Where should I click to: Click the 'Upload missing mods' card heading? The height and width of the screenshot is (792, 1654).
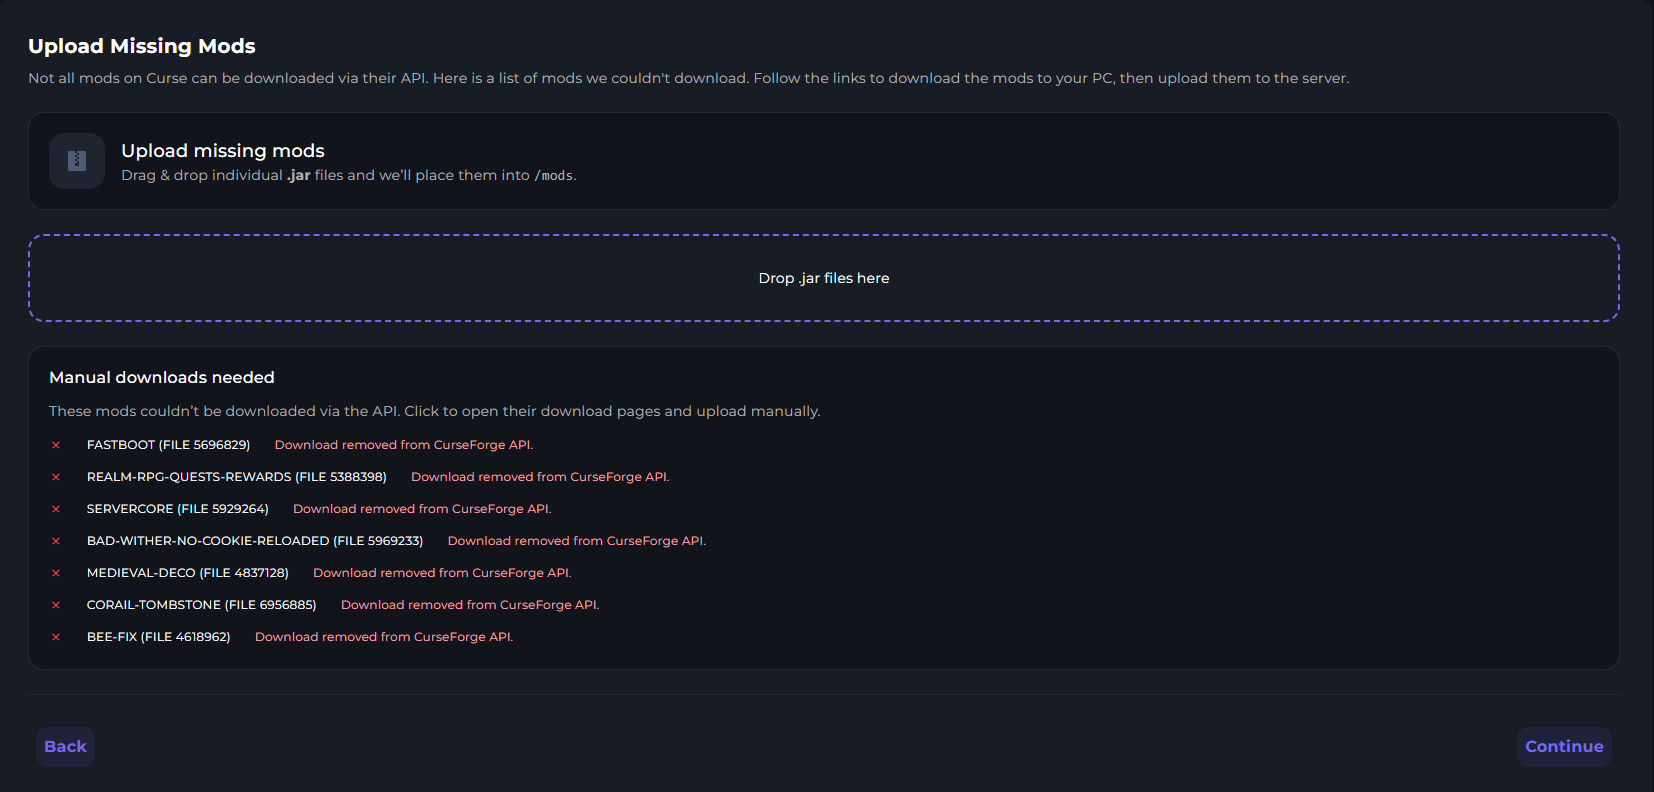(x=223, y=151)
